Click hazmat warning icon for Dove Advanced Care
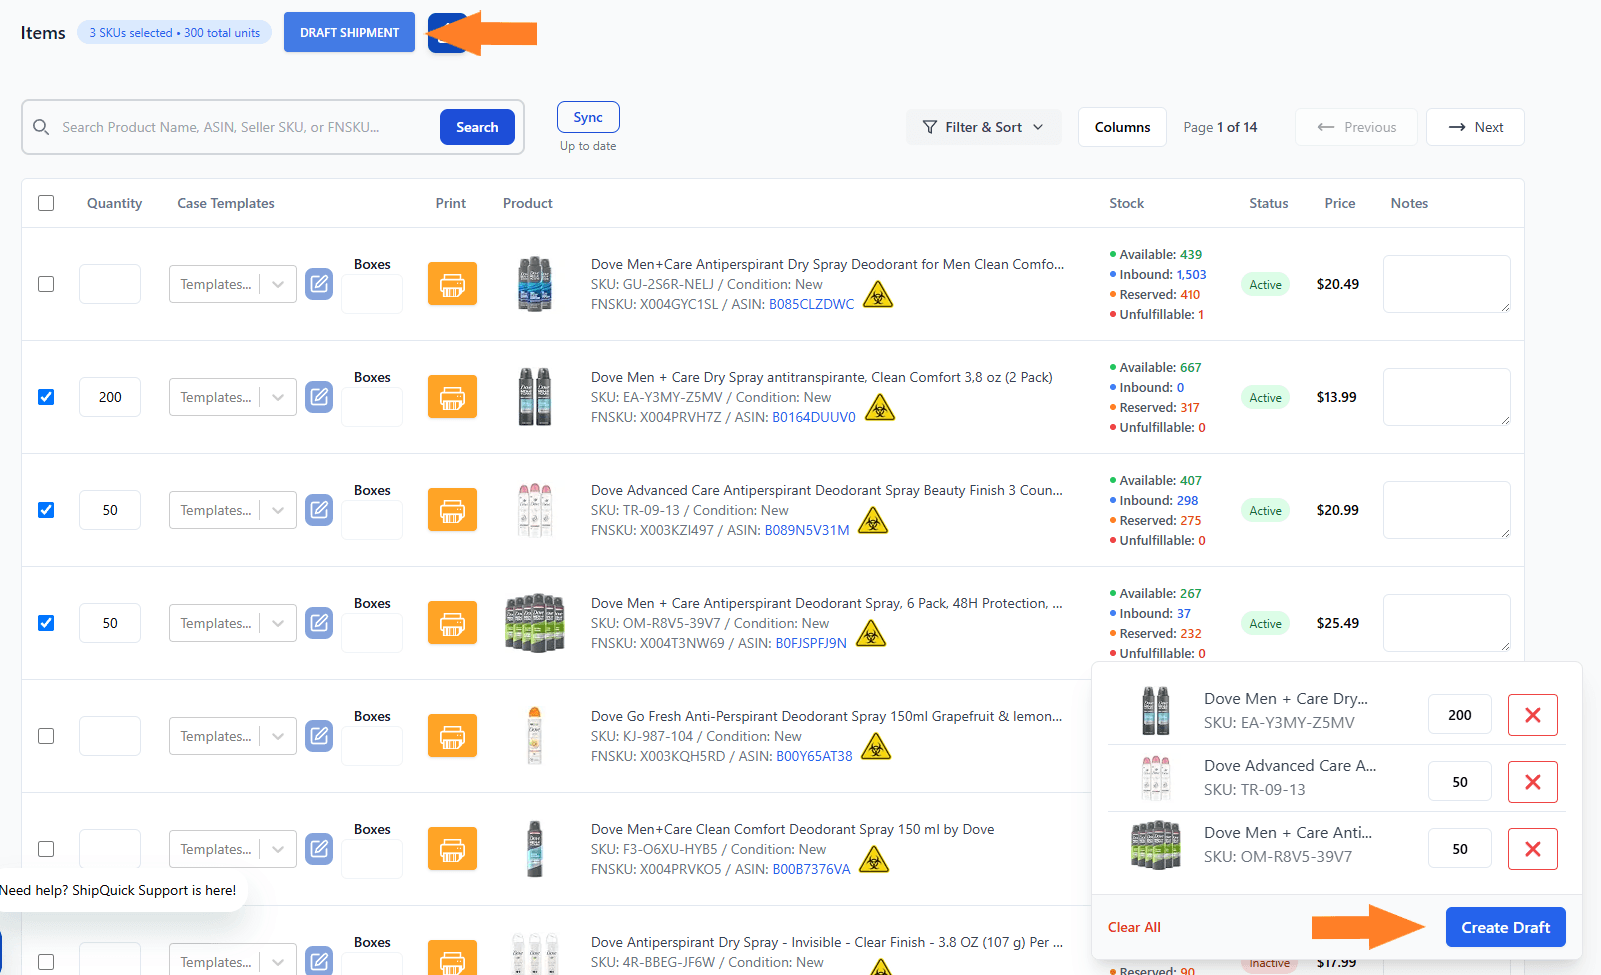The width and height of the screenshot is (1601, 975). [x=872, y=521]
